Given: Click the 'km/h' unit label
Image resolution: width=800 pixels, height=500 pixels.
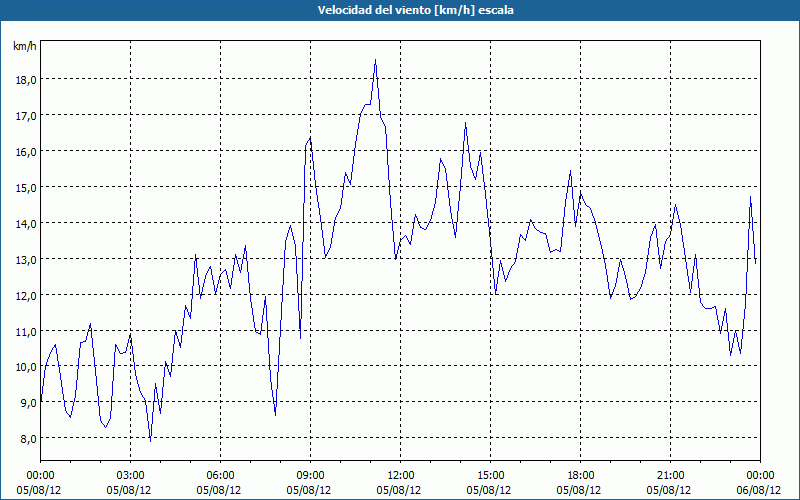Looking at the screenshot, I should click(x=24, y=46).
